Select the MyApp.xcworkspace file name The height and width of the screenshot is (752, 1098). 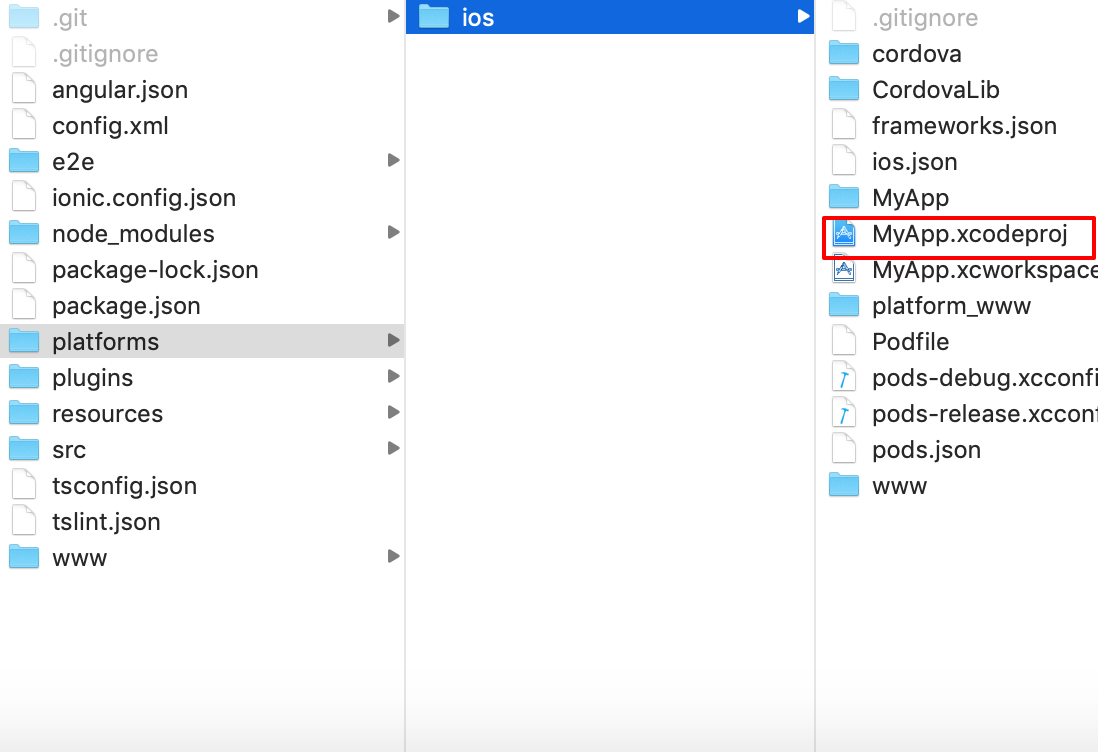click(985, 270)
